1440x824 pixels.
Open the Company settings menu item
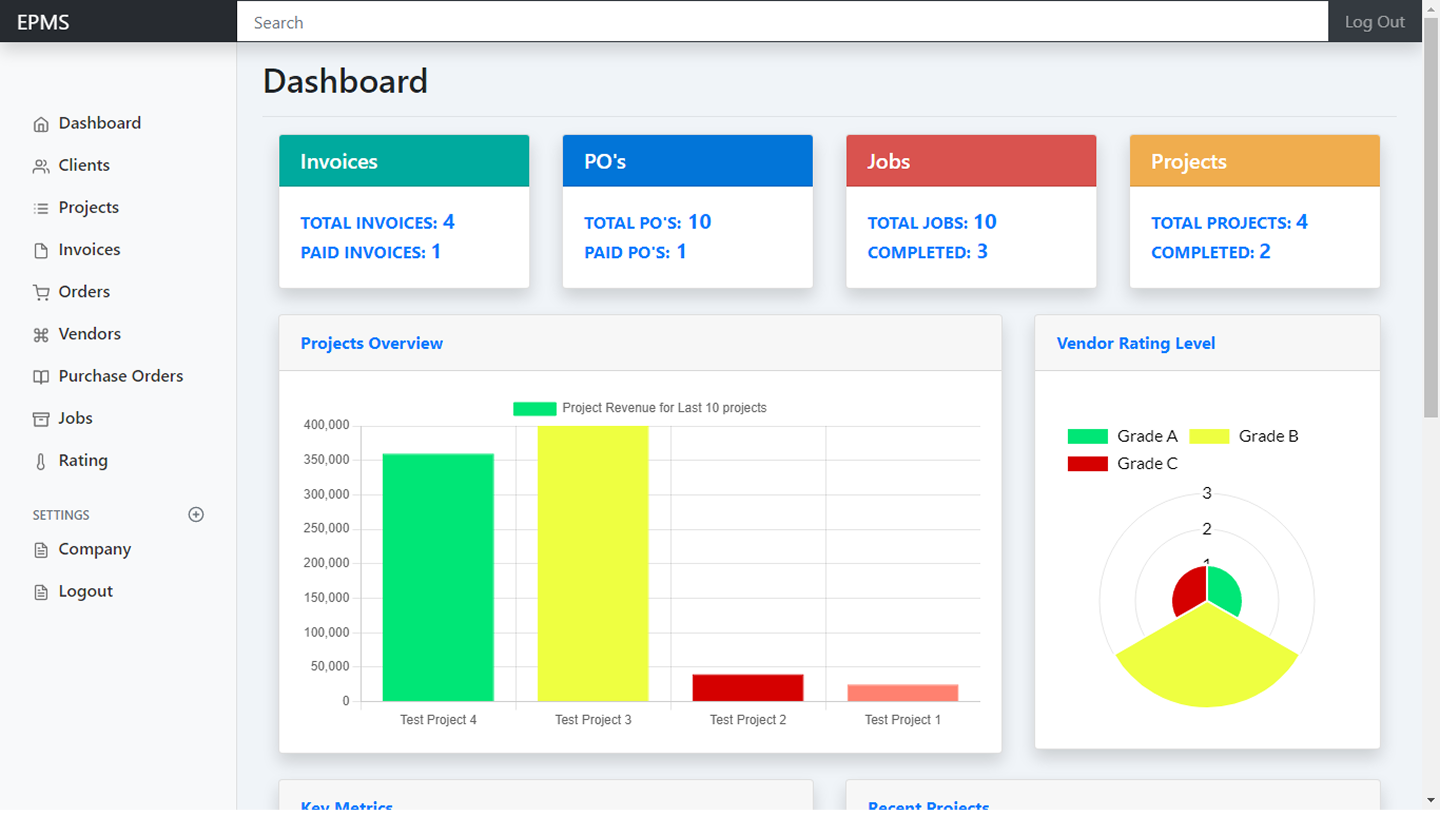(94, 549)
